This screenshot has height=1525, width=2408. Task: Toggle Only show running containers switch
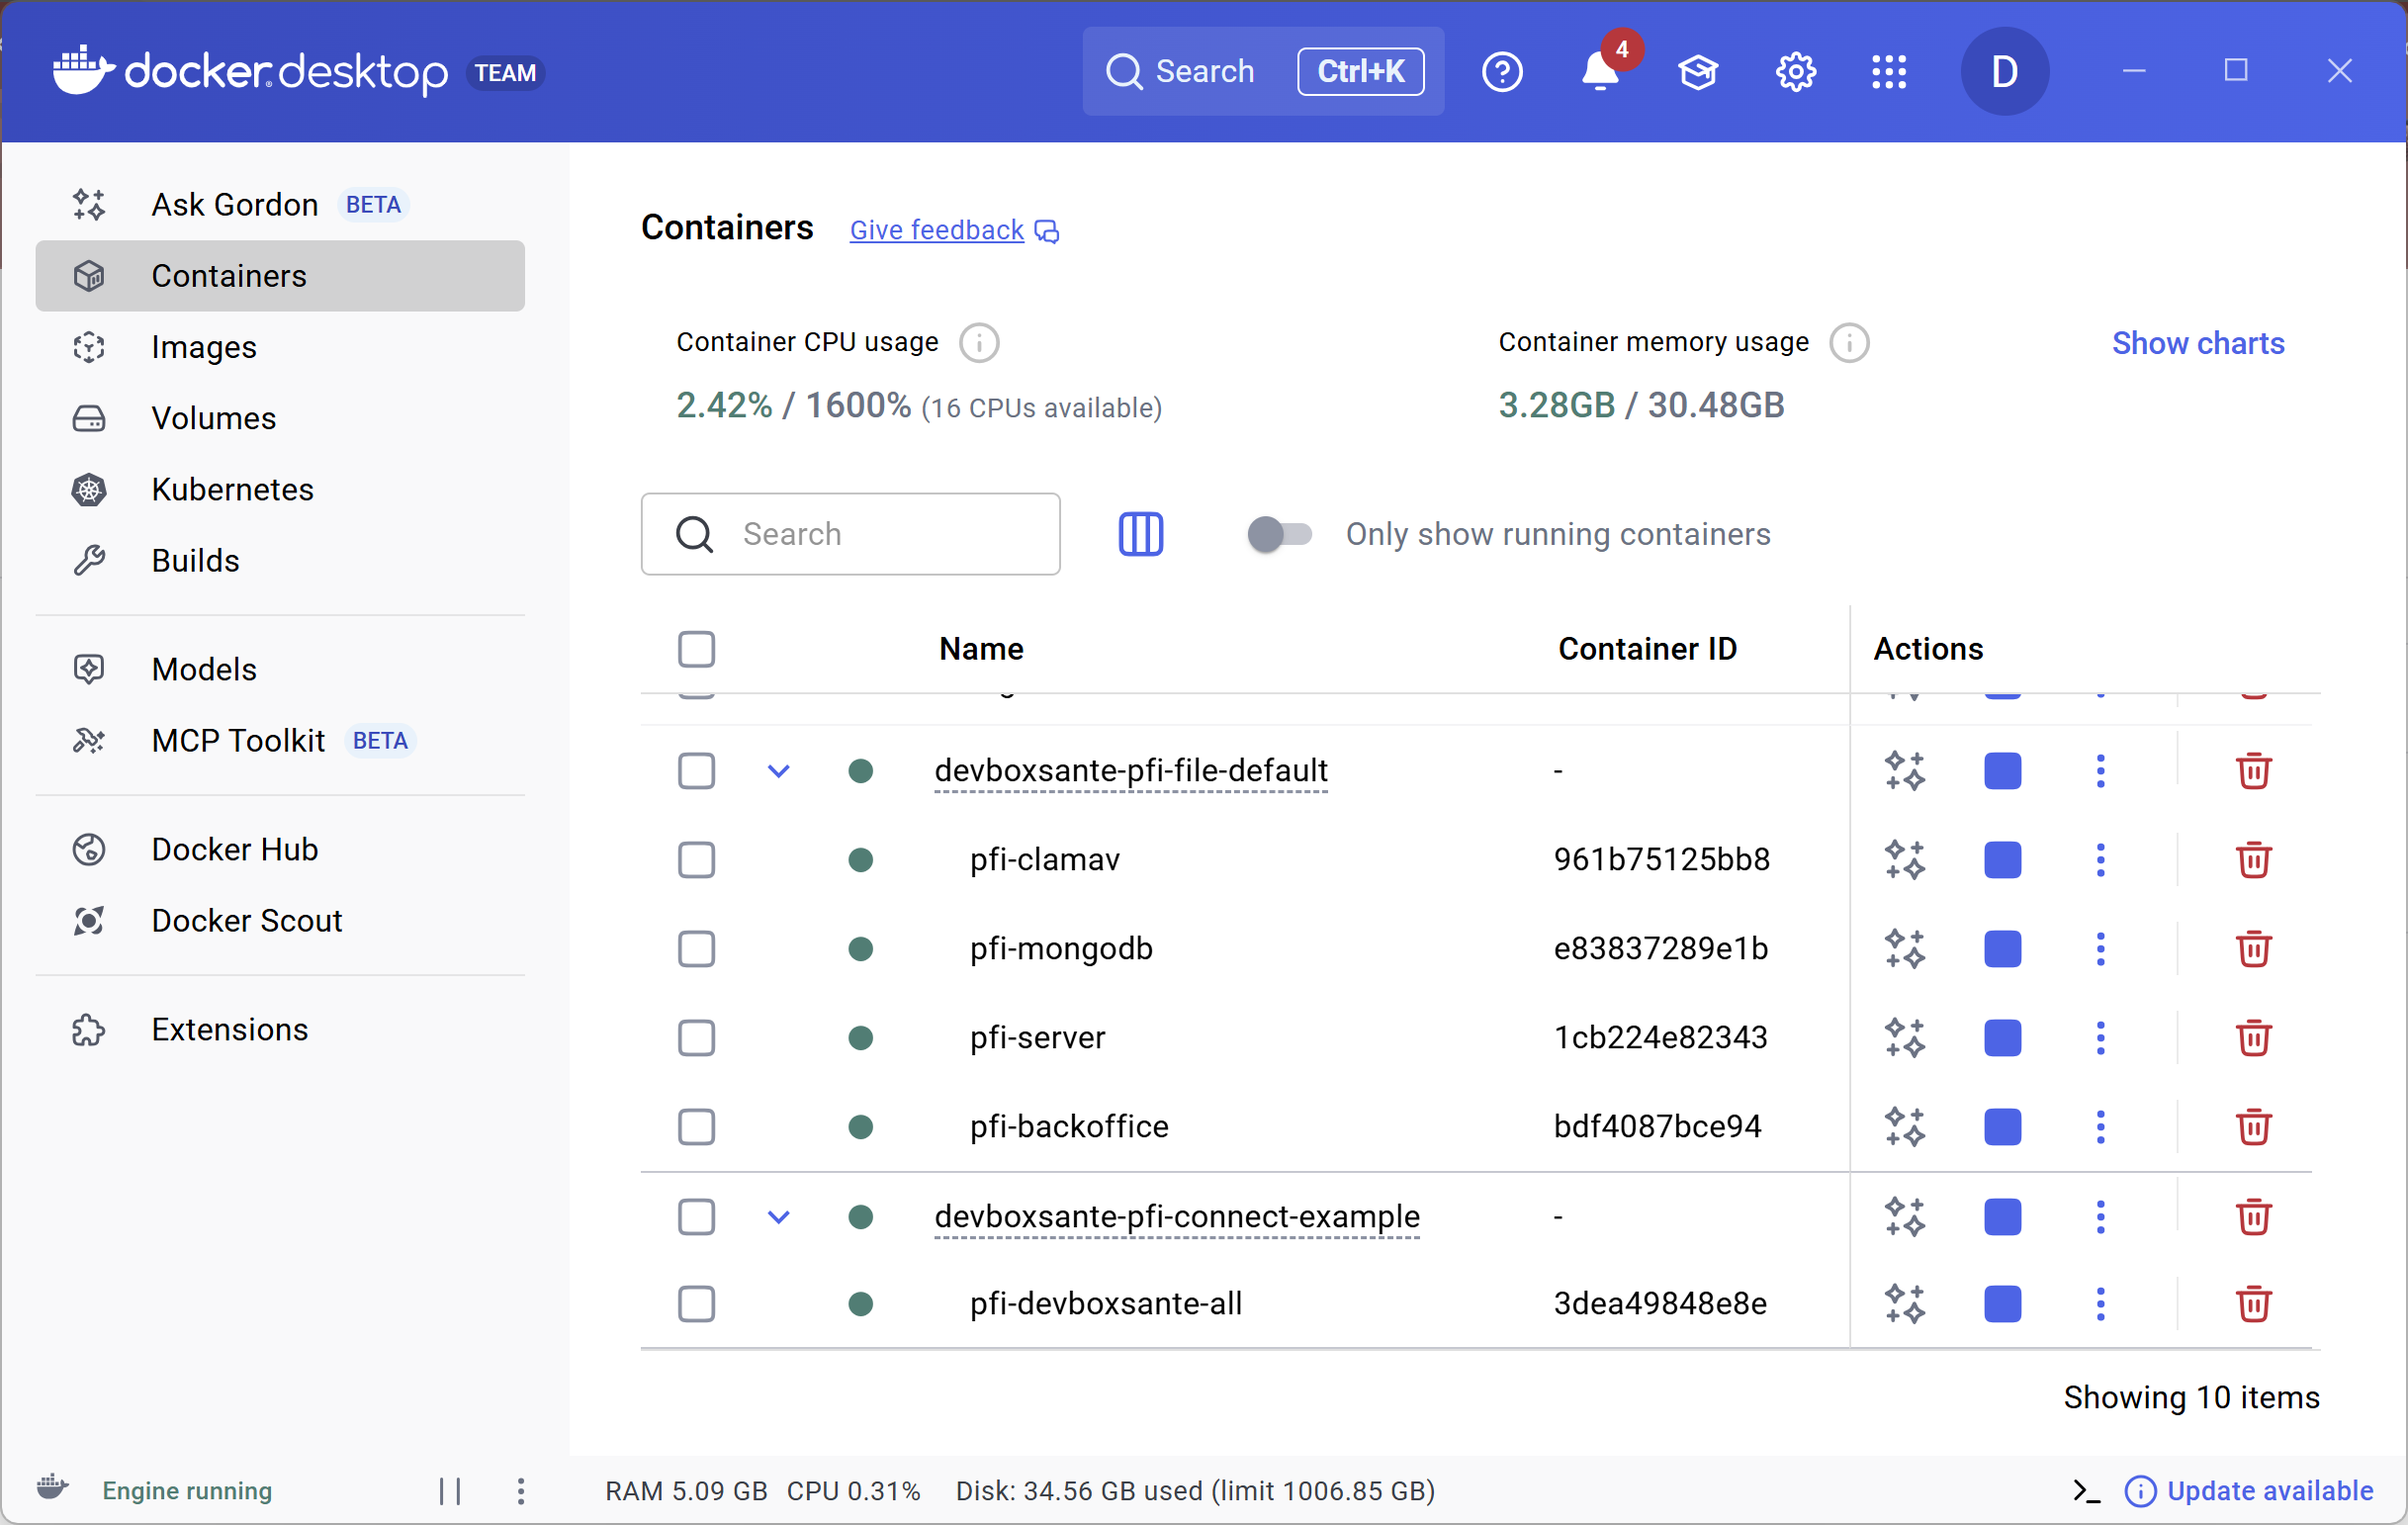coord(1279,534)
